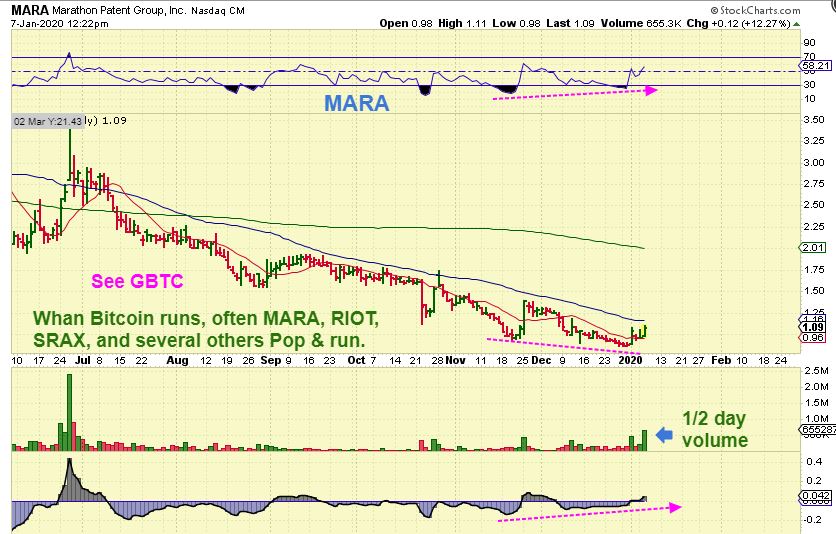Screen dimensions: 836x534
Task: Click the price axis label 3.00
Action: point(814,163)
